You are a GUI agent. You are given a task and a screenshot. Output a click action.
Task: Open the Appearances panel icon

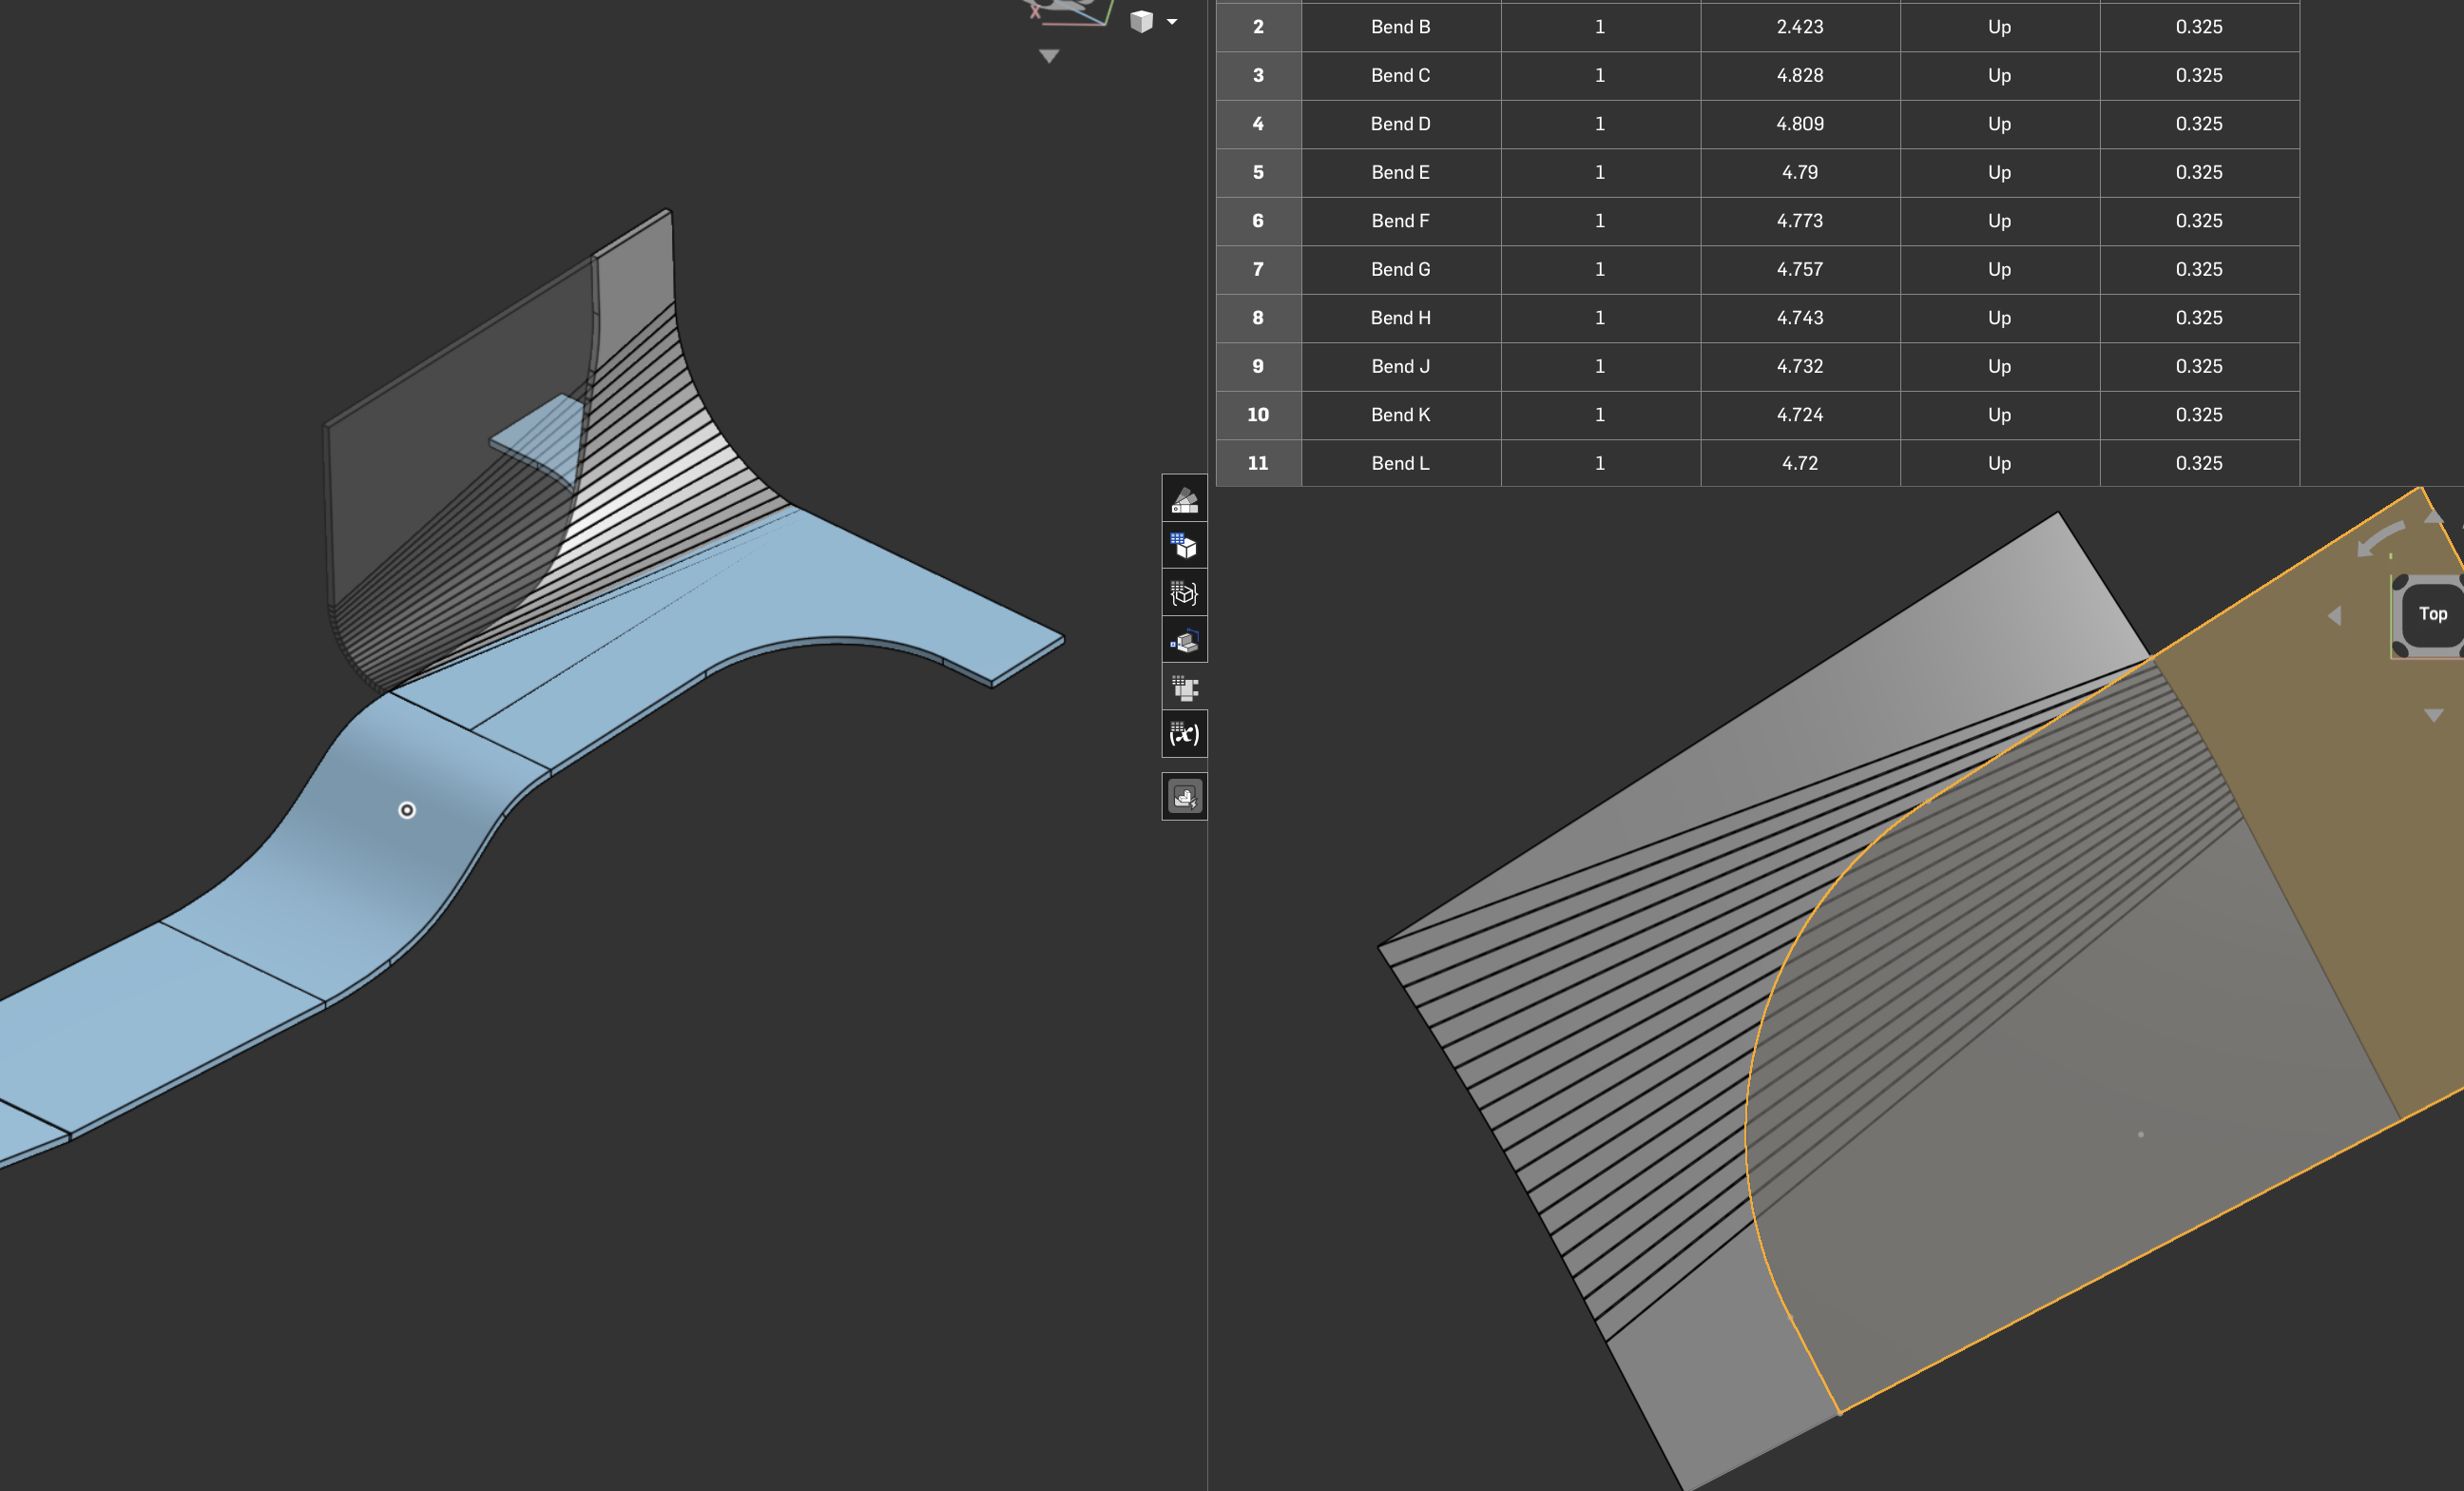click(x=1184, y=499)
